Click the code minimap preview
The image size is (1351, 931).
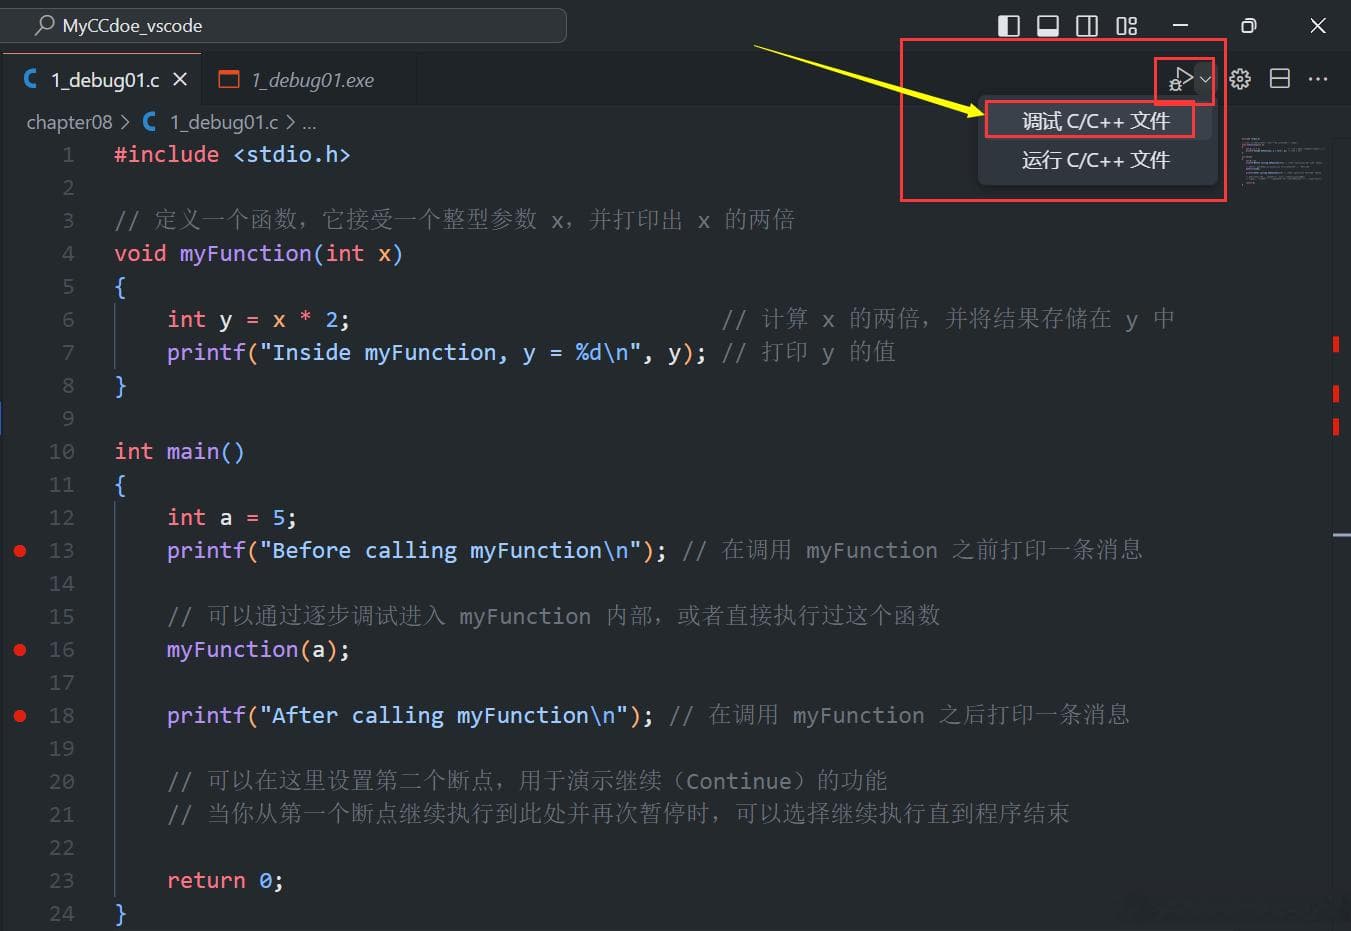pos(1282,162)
